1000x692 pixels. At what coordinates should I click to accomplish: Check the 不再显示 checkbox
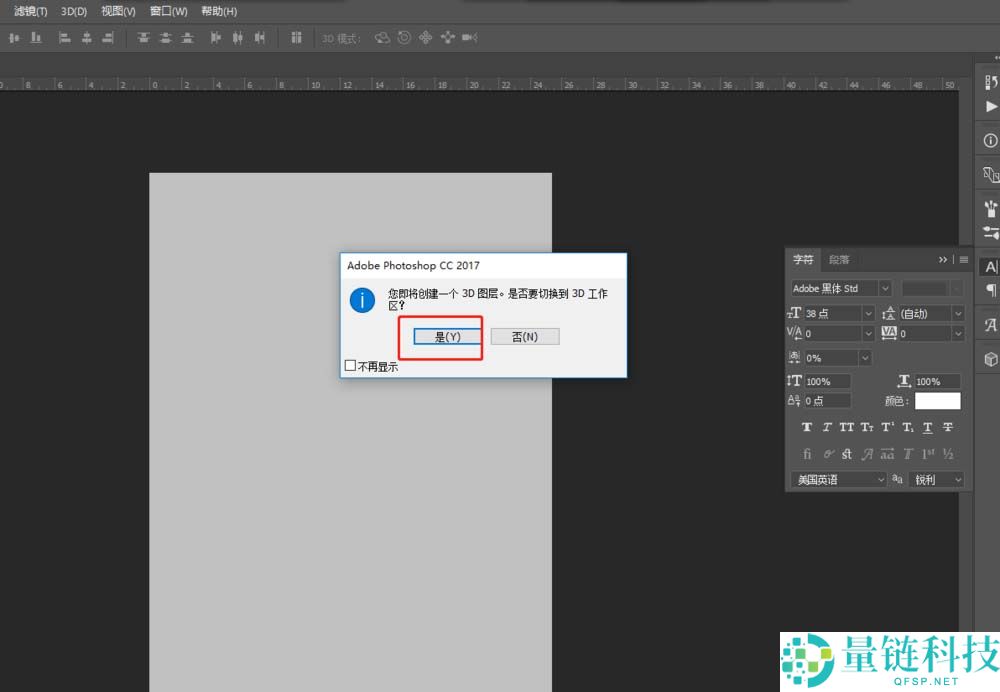[x=350, y=366]
